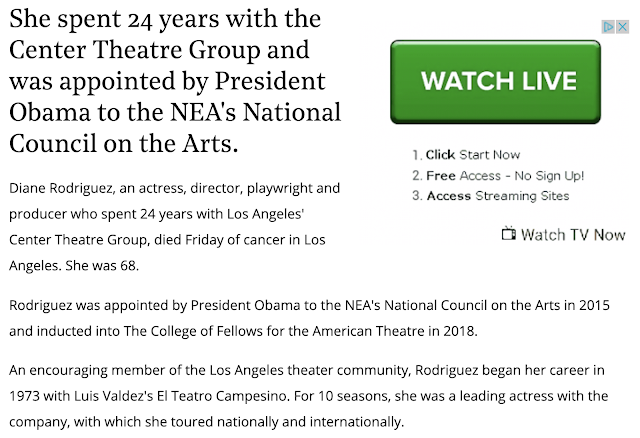Click 'Council on the Arts.' in headline
Screen dimensions: 640x438
click(x=124, y=143)
